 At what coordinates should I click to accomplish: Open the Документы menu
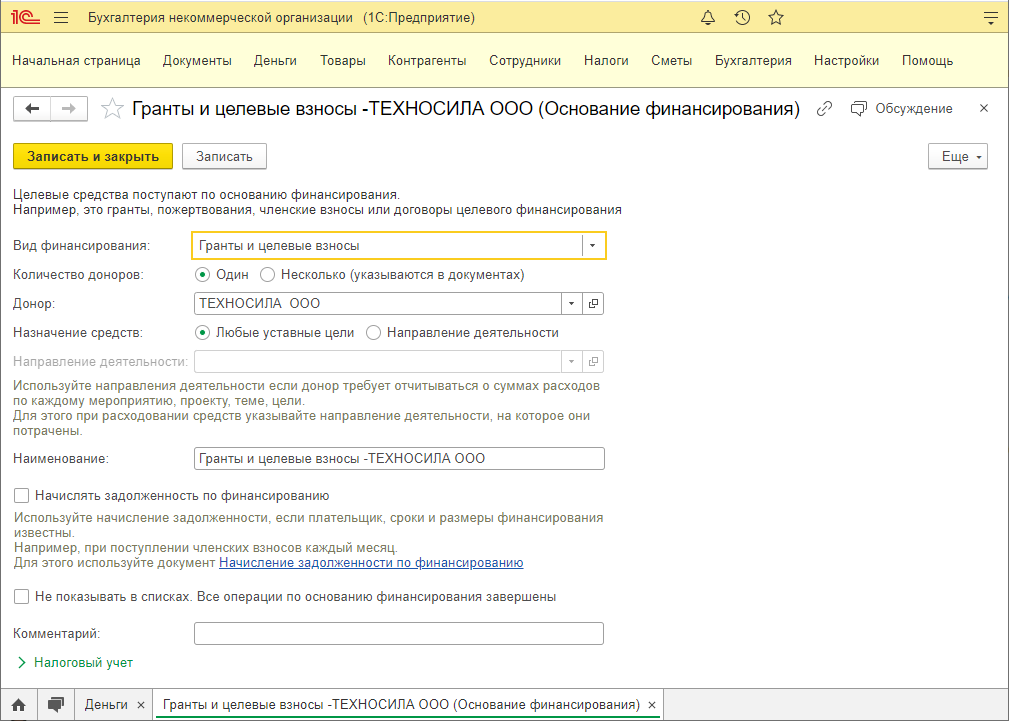pyautogui.click(x=197, y=61)
